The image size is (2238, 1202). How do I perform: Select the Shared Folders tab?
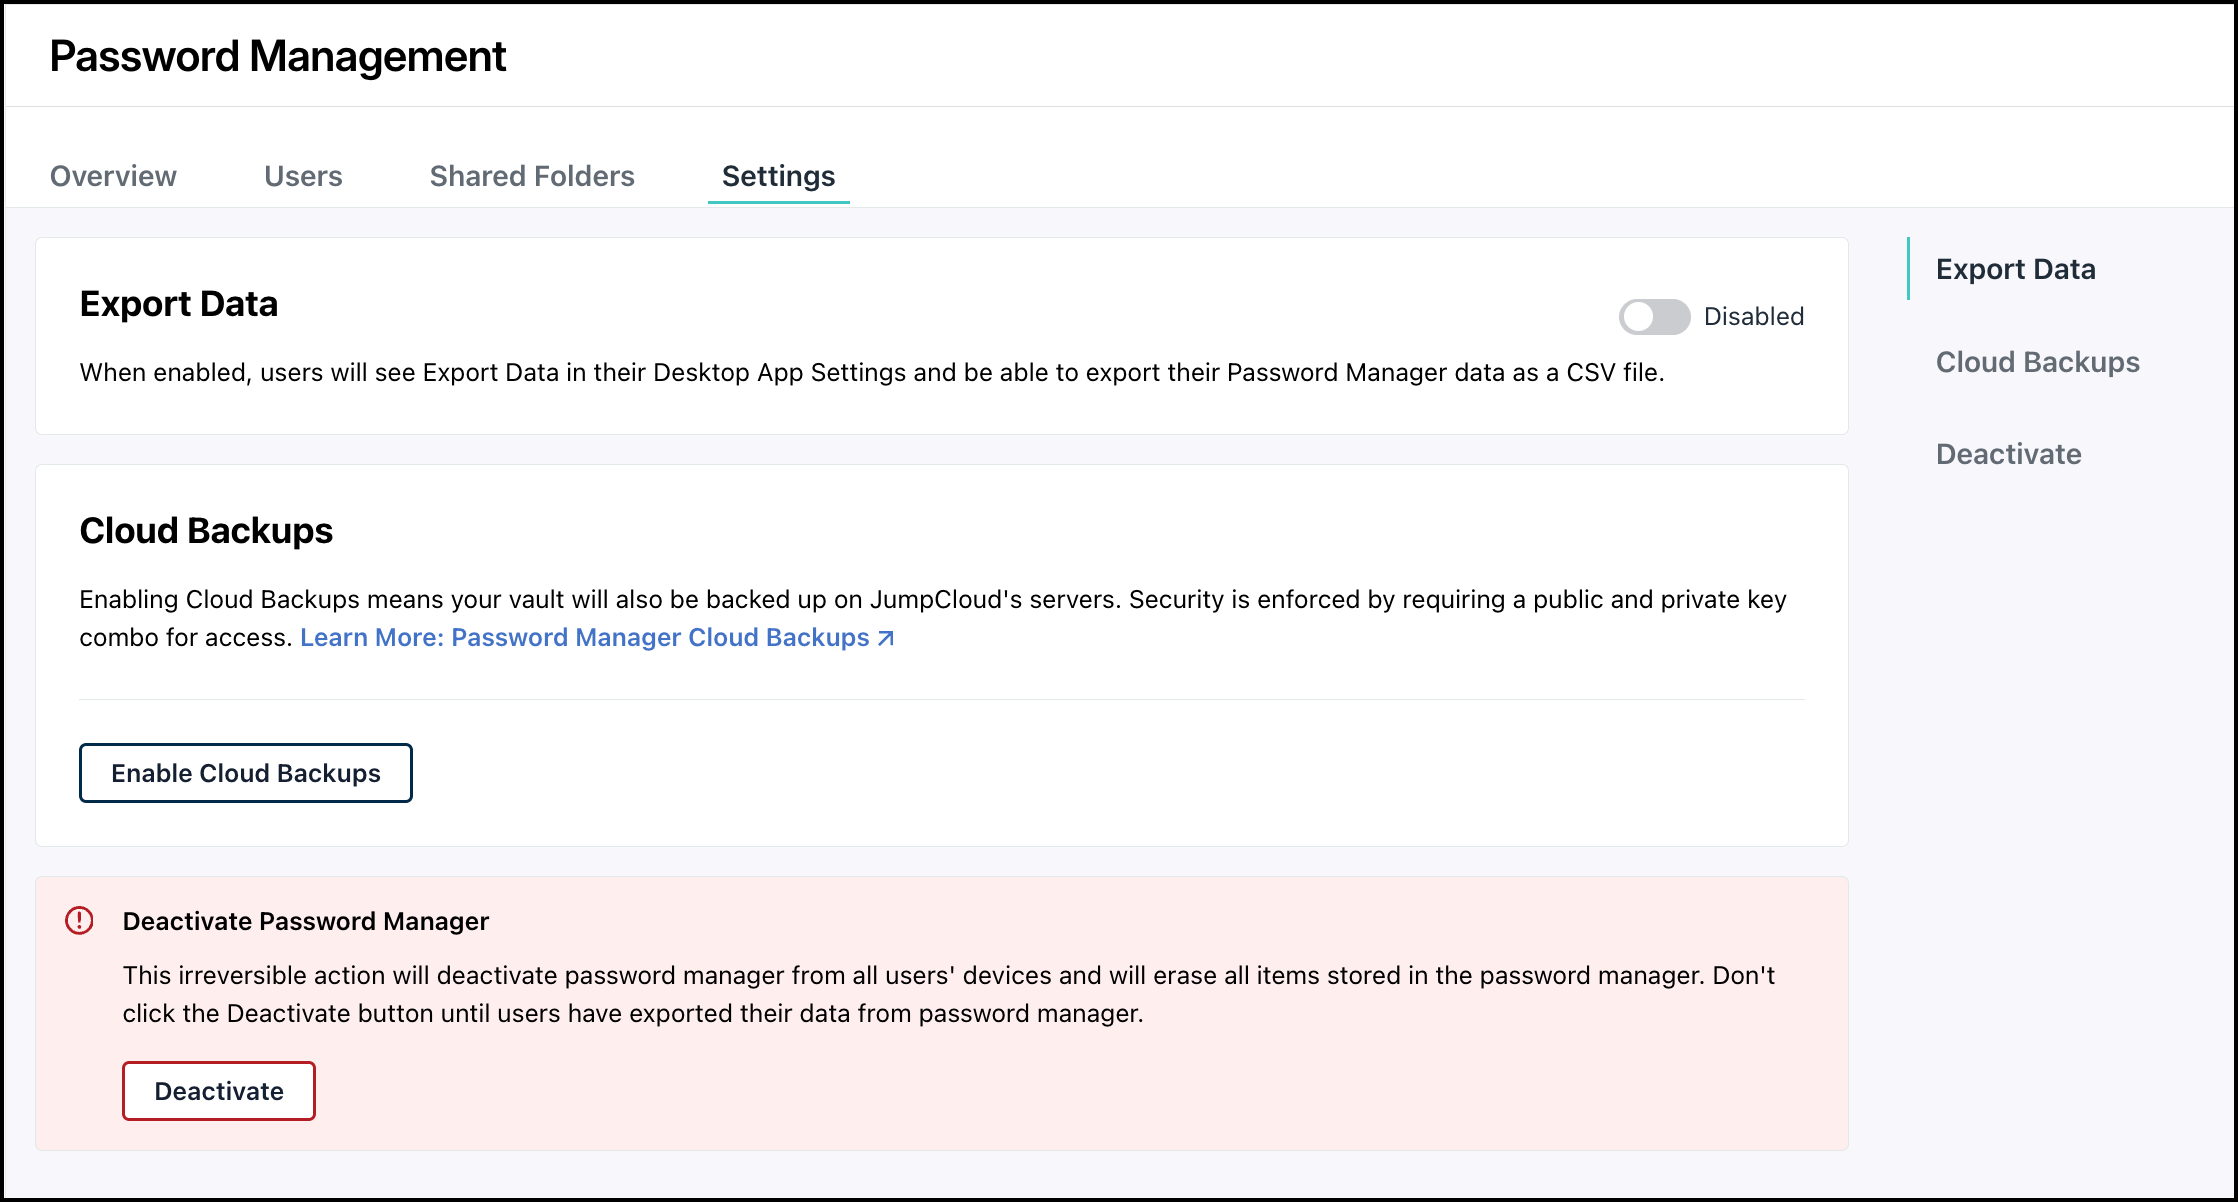tap(531, 176)
